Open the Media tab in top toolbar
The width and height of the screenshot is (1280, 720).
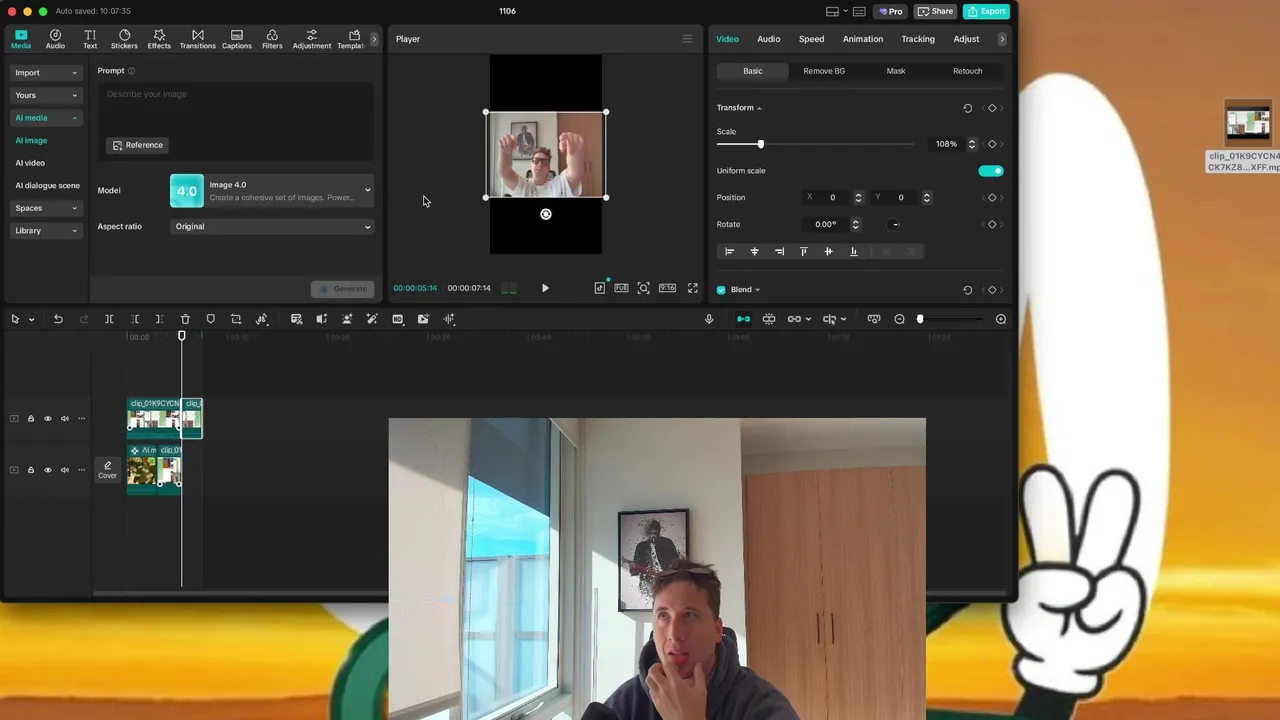[x=21, y=39]
